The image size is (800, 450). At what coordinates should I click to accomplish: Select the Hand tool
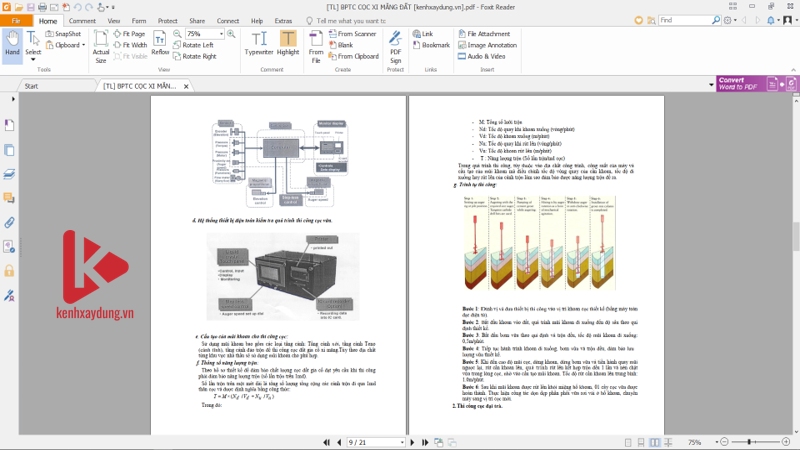[x=12, y=43]
